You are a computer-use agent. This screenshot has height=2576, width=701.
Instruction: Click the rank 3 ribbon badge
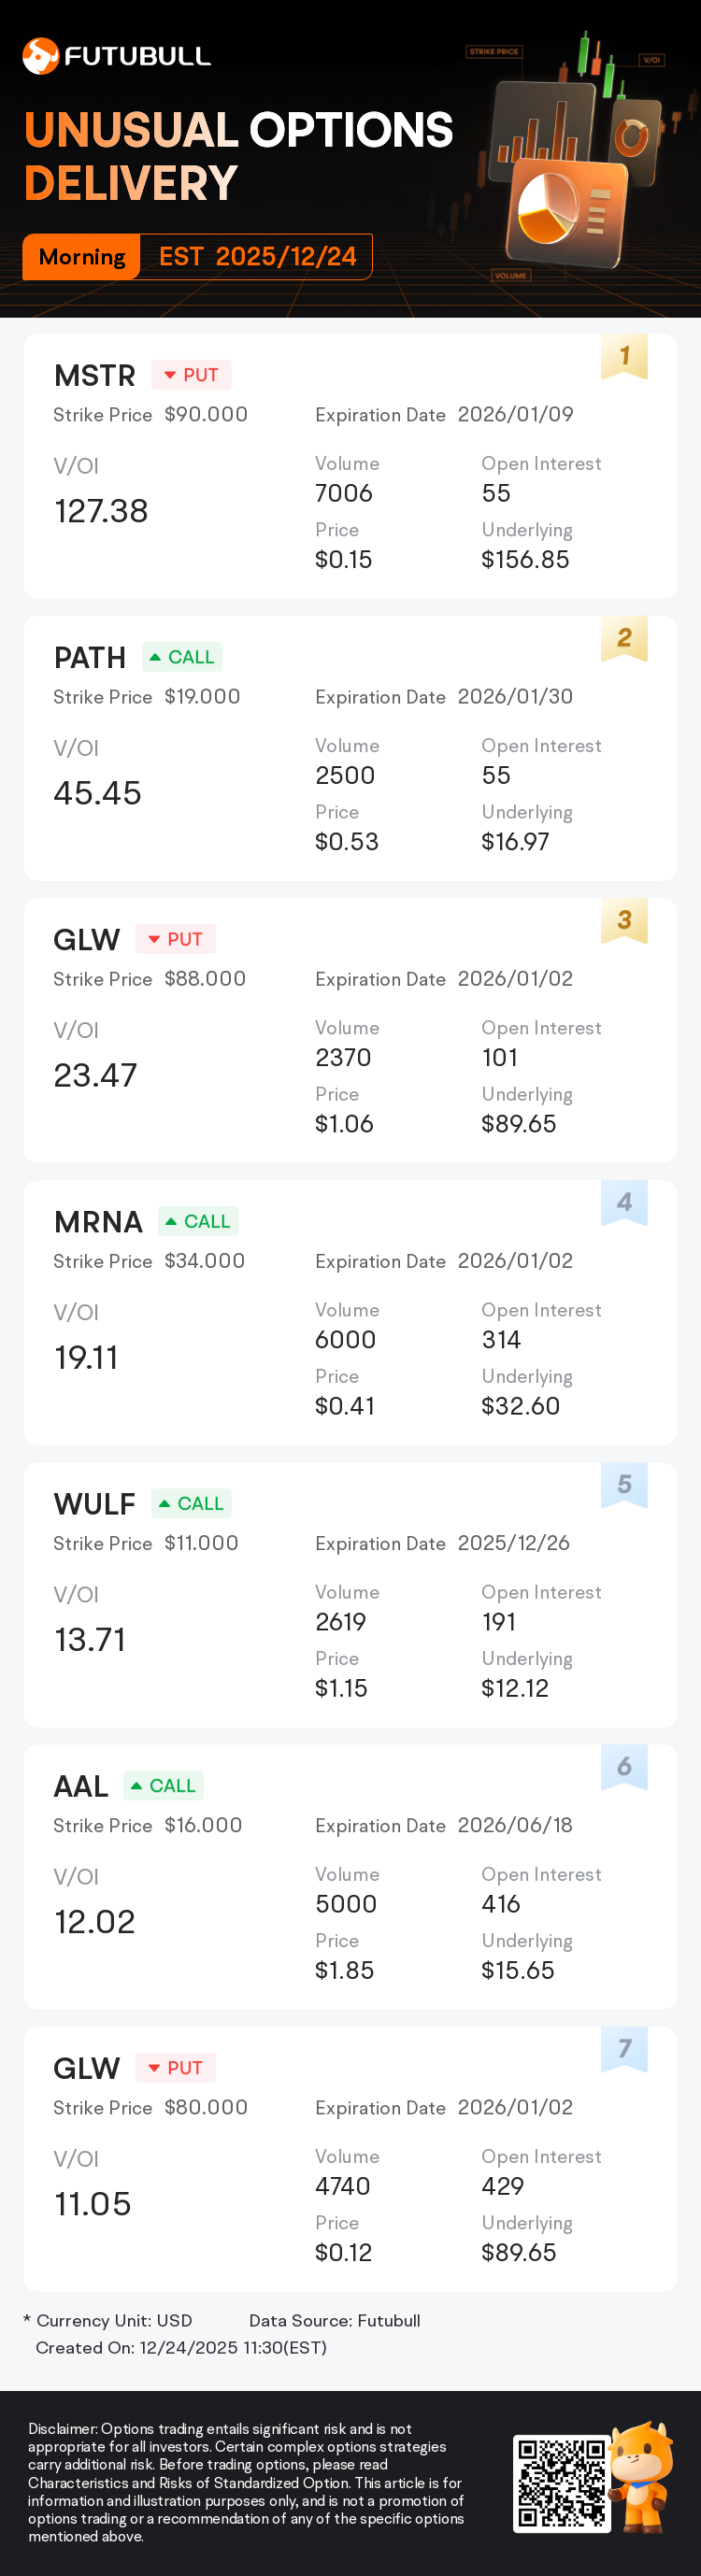[x=624, y=920]
